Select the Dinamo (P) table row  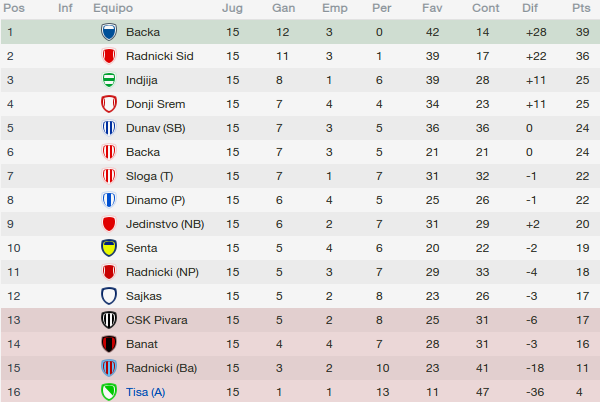[300, 200]
